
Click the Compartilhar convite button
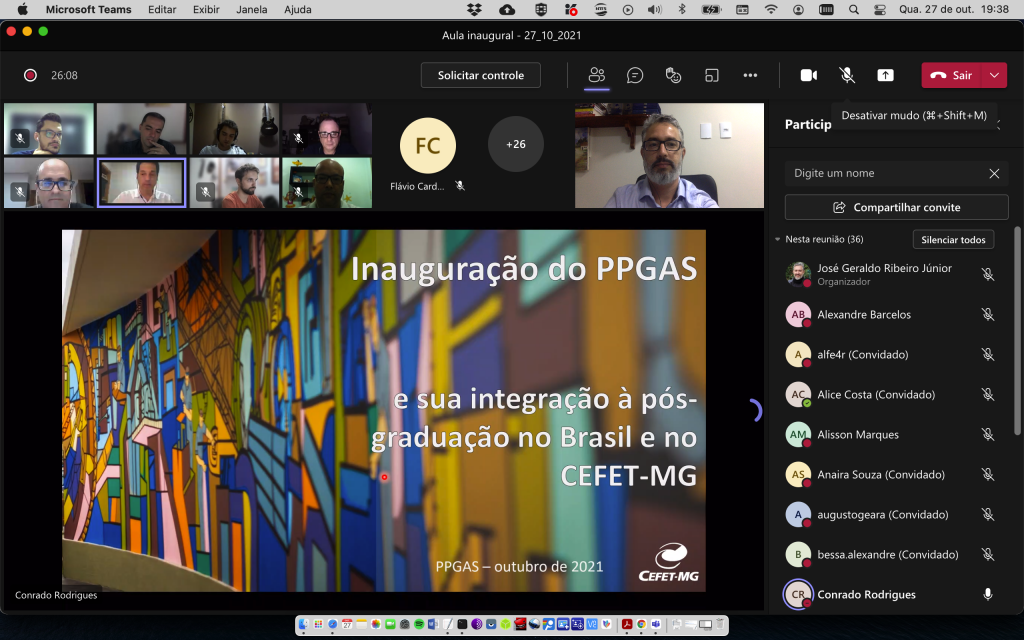897,207
